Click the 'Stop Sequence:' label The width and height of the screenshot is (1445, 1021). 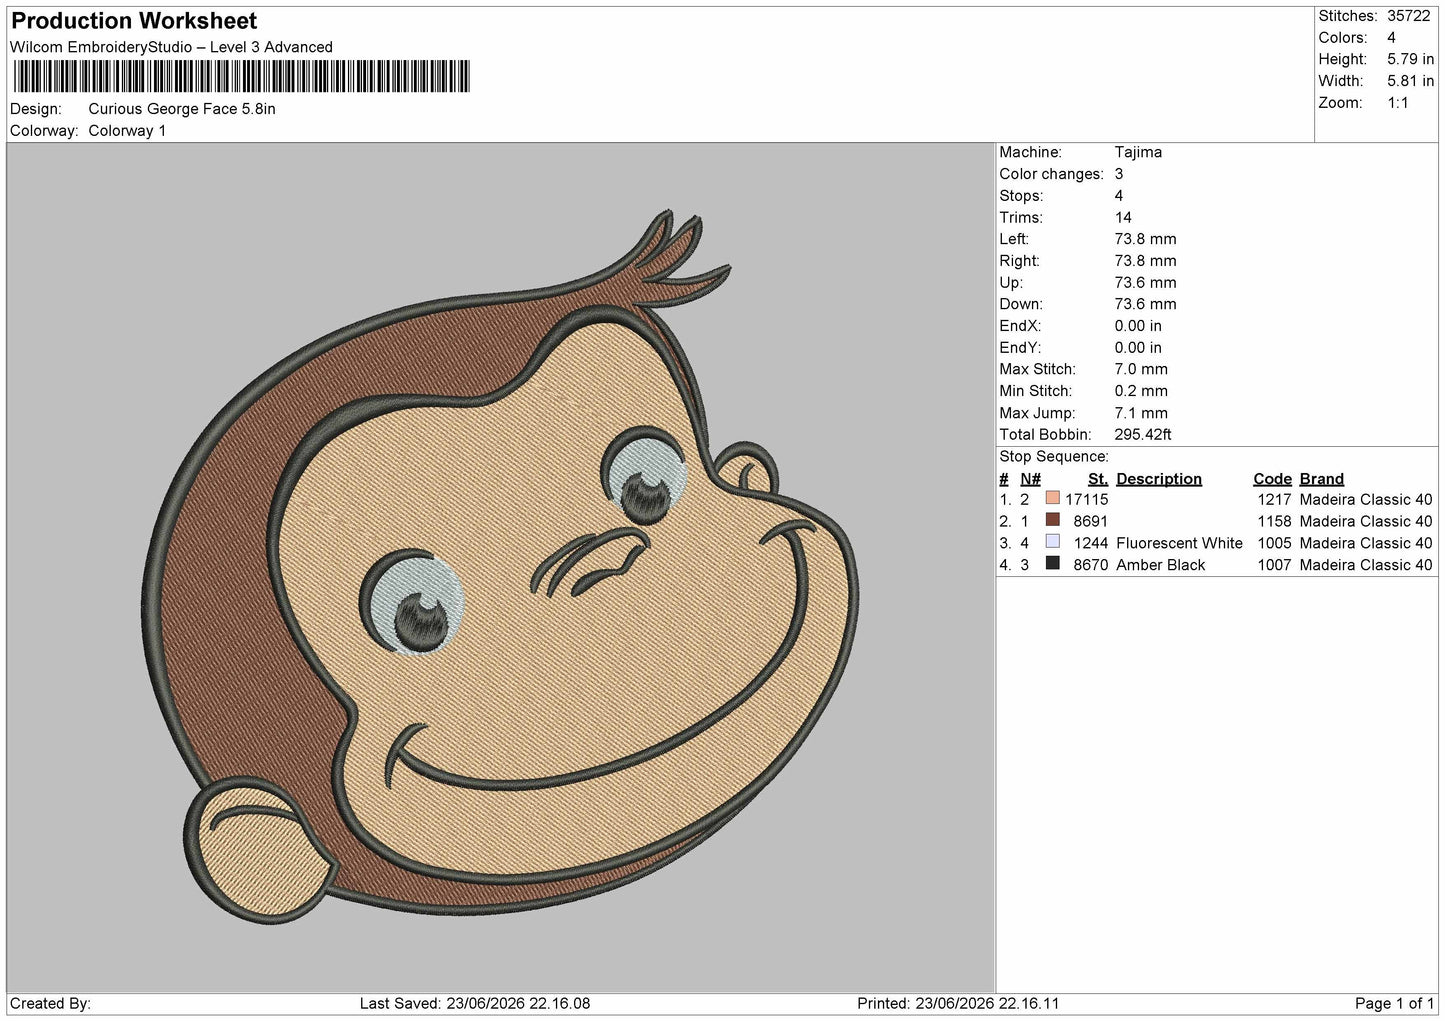click(1054, 457)
